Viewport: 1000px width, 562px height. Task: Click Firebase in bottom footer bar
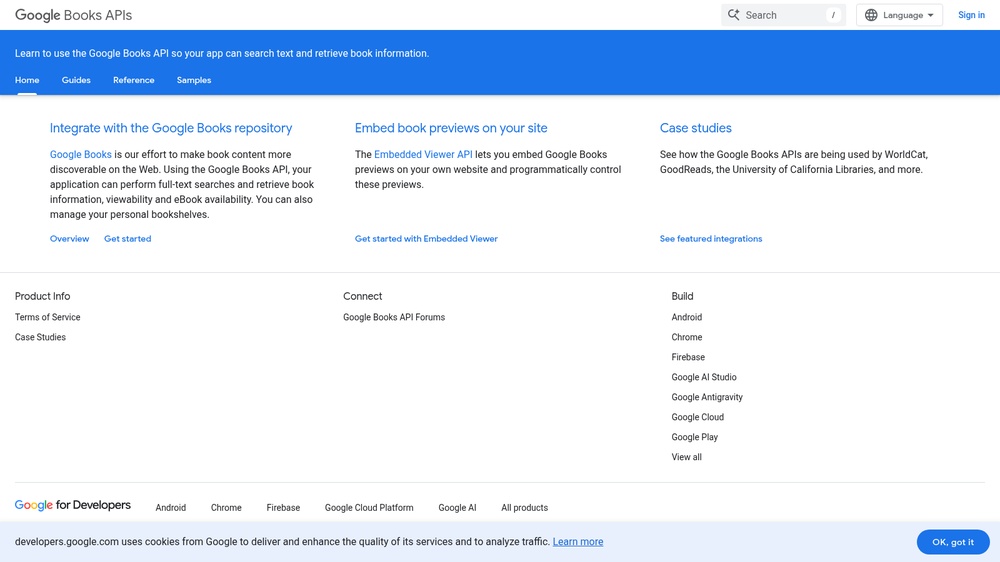[x=283, y=508]
